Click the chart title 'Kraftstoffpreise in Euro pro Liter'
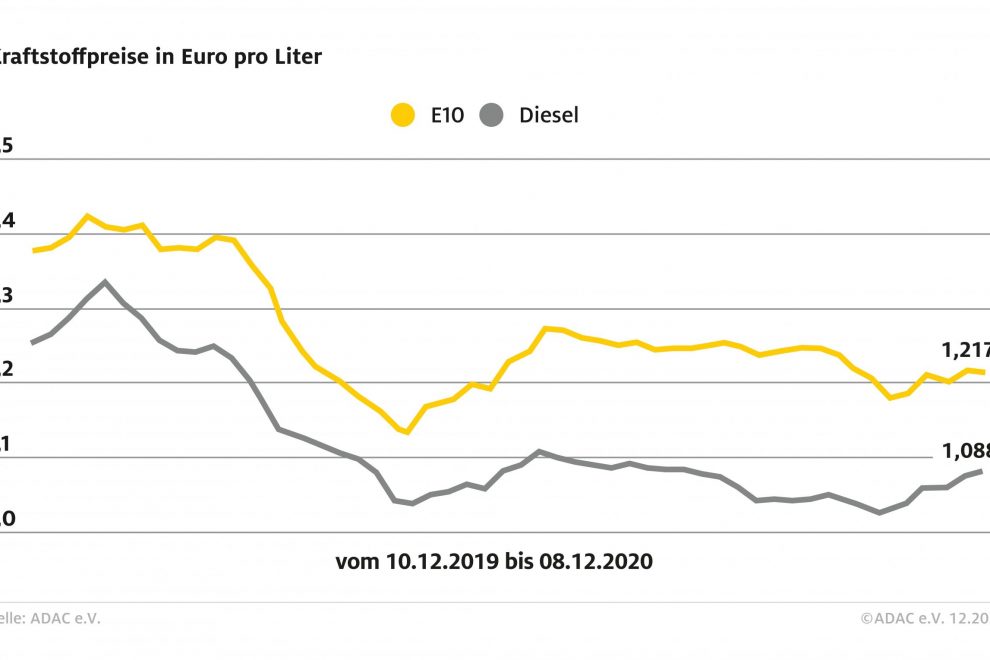The width and height of the screenshot is (990, 660). pyautogui.click(x=160, y=57)
